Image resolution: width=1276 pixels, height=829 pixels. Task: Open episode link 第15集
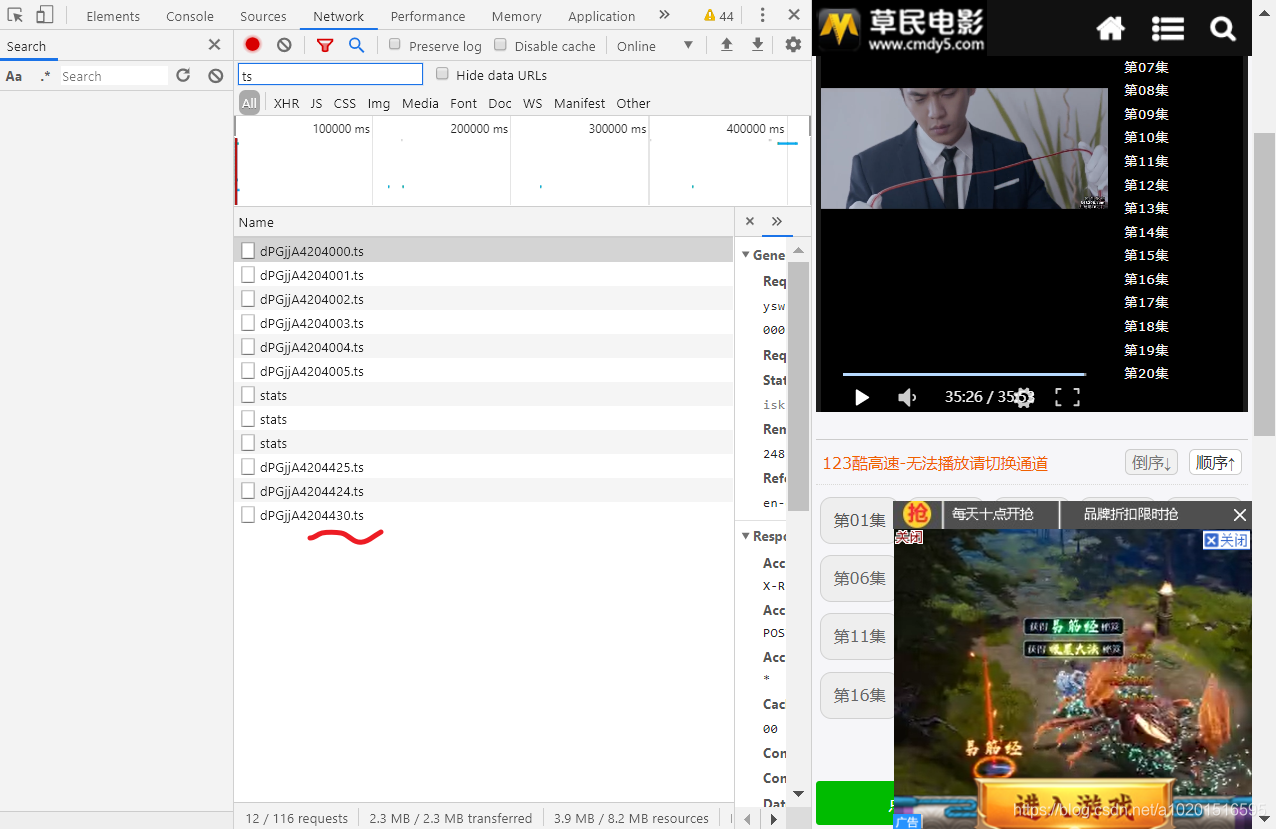[1146, 255]
